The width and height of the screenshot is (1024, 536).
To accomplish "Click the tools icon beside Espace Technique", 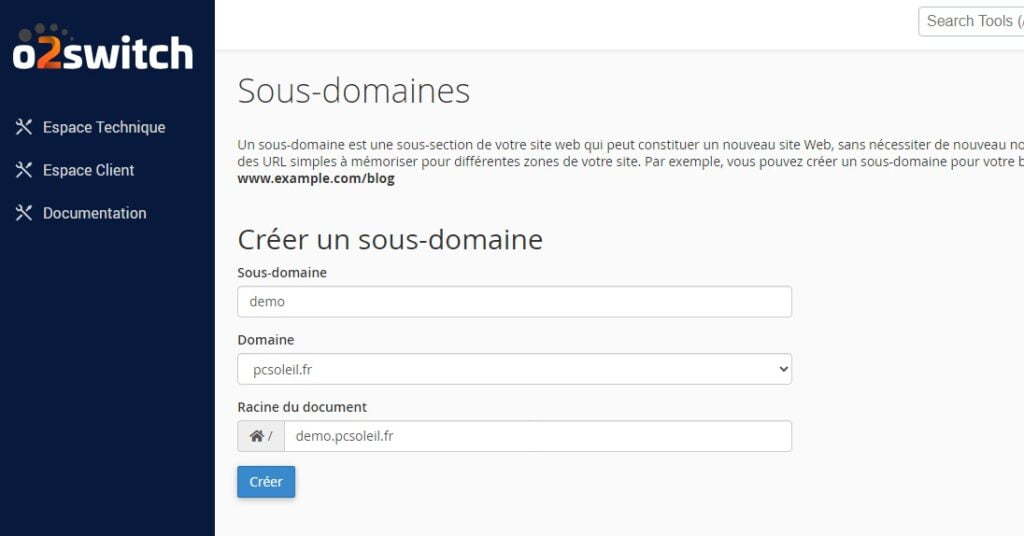I will [x=24, y=127].
